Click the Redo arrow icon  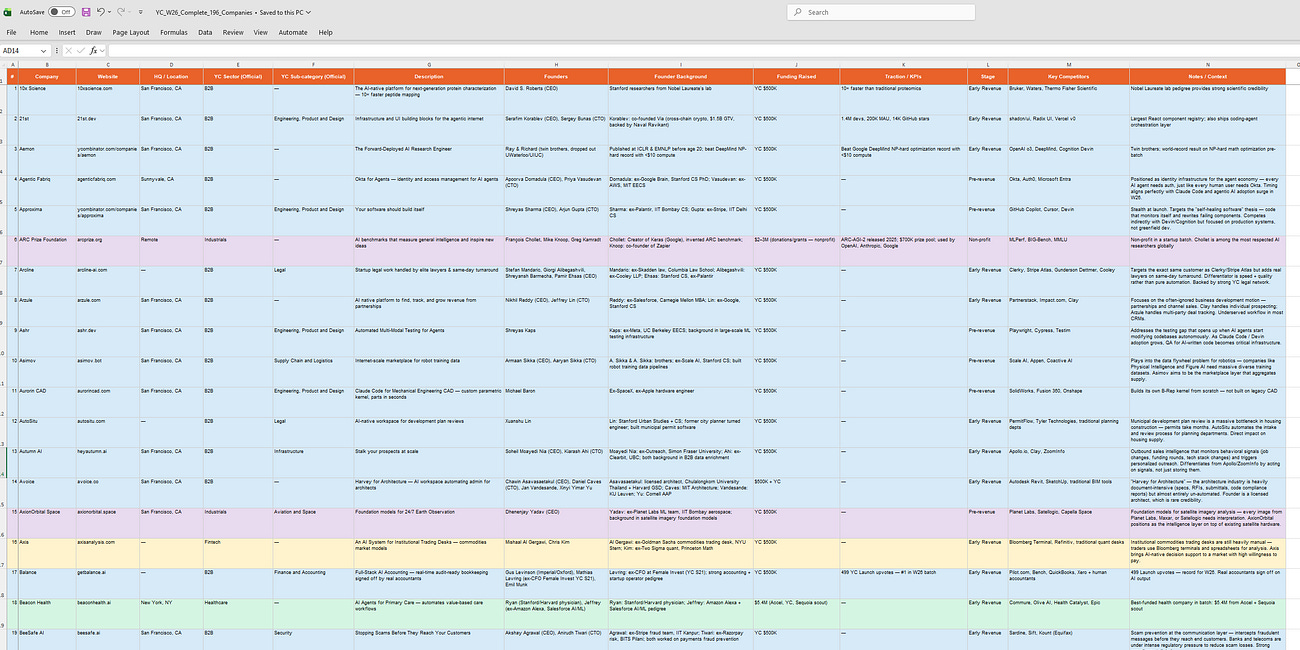coord(122,12)
